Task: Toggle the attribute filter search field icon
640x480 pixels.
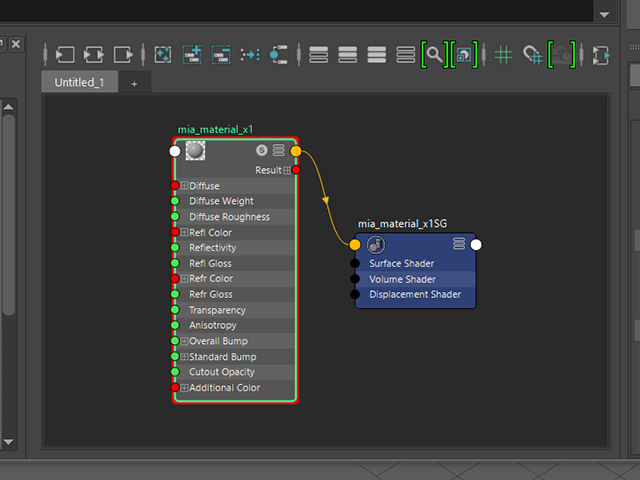Action: click(x=434, y=55)
